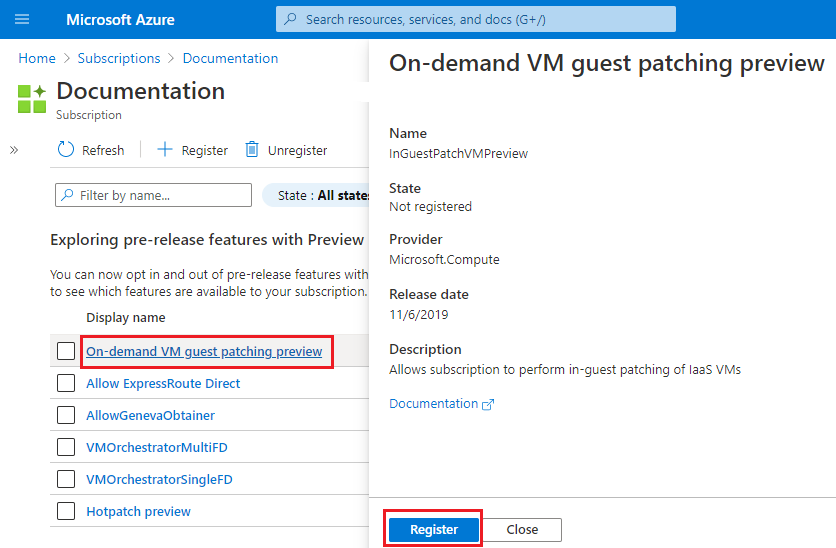Image resolution: width=836 pixels, height=548 pixels.
Task: Check the On-demand VM guest patching preview box
Action: 66,351
